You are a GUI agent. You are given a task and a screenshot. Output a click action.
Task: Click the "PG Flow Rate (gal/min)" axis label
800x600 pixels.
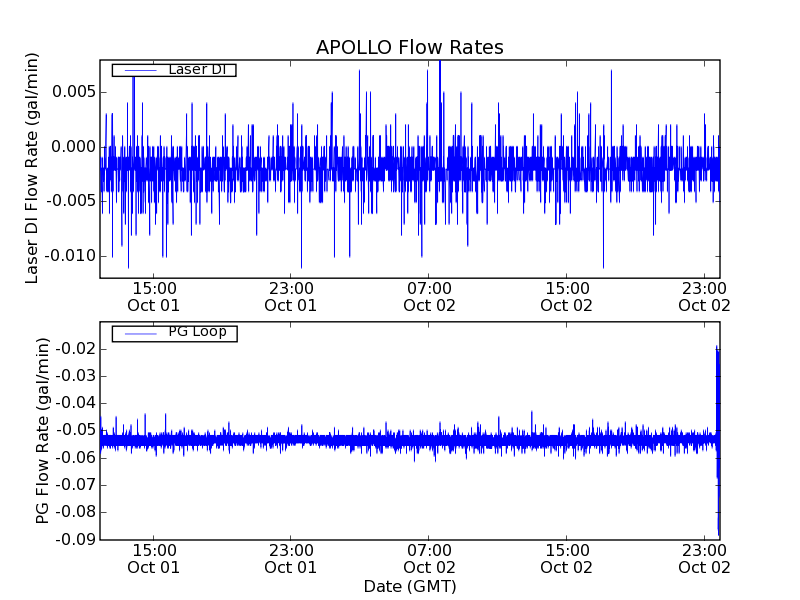click(43, 431)
